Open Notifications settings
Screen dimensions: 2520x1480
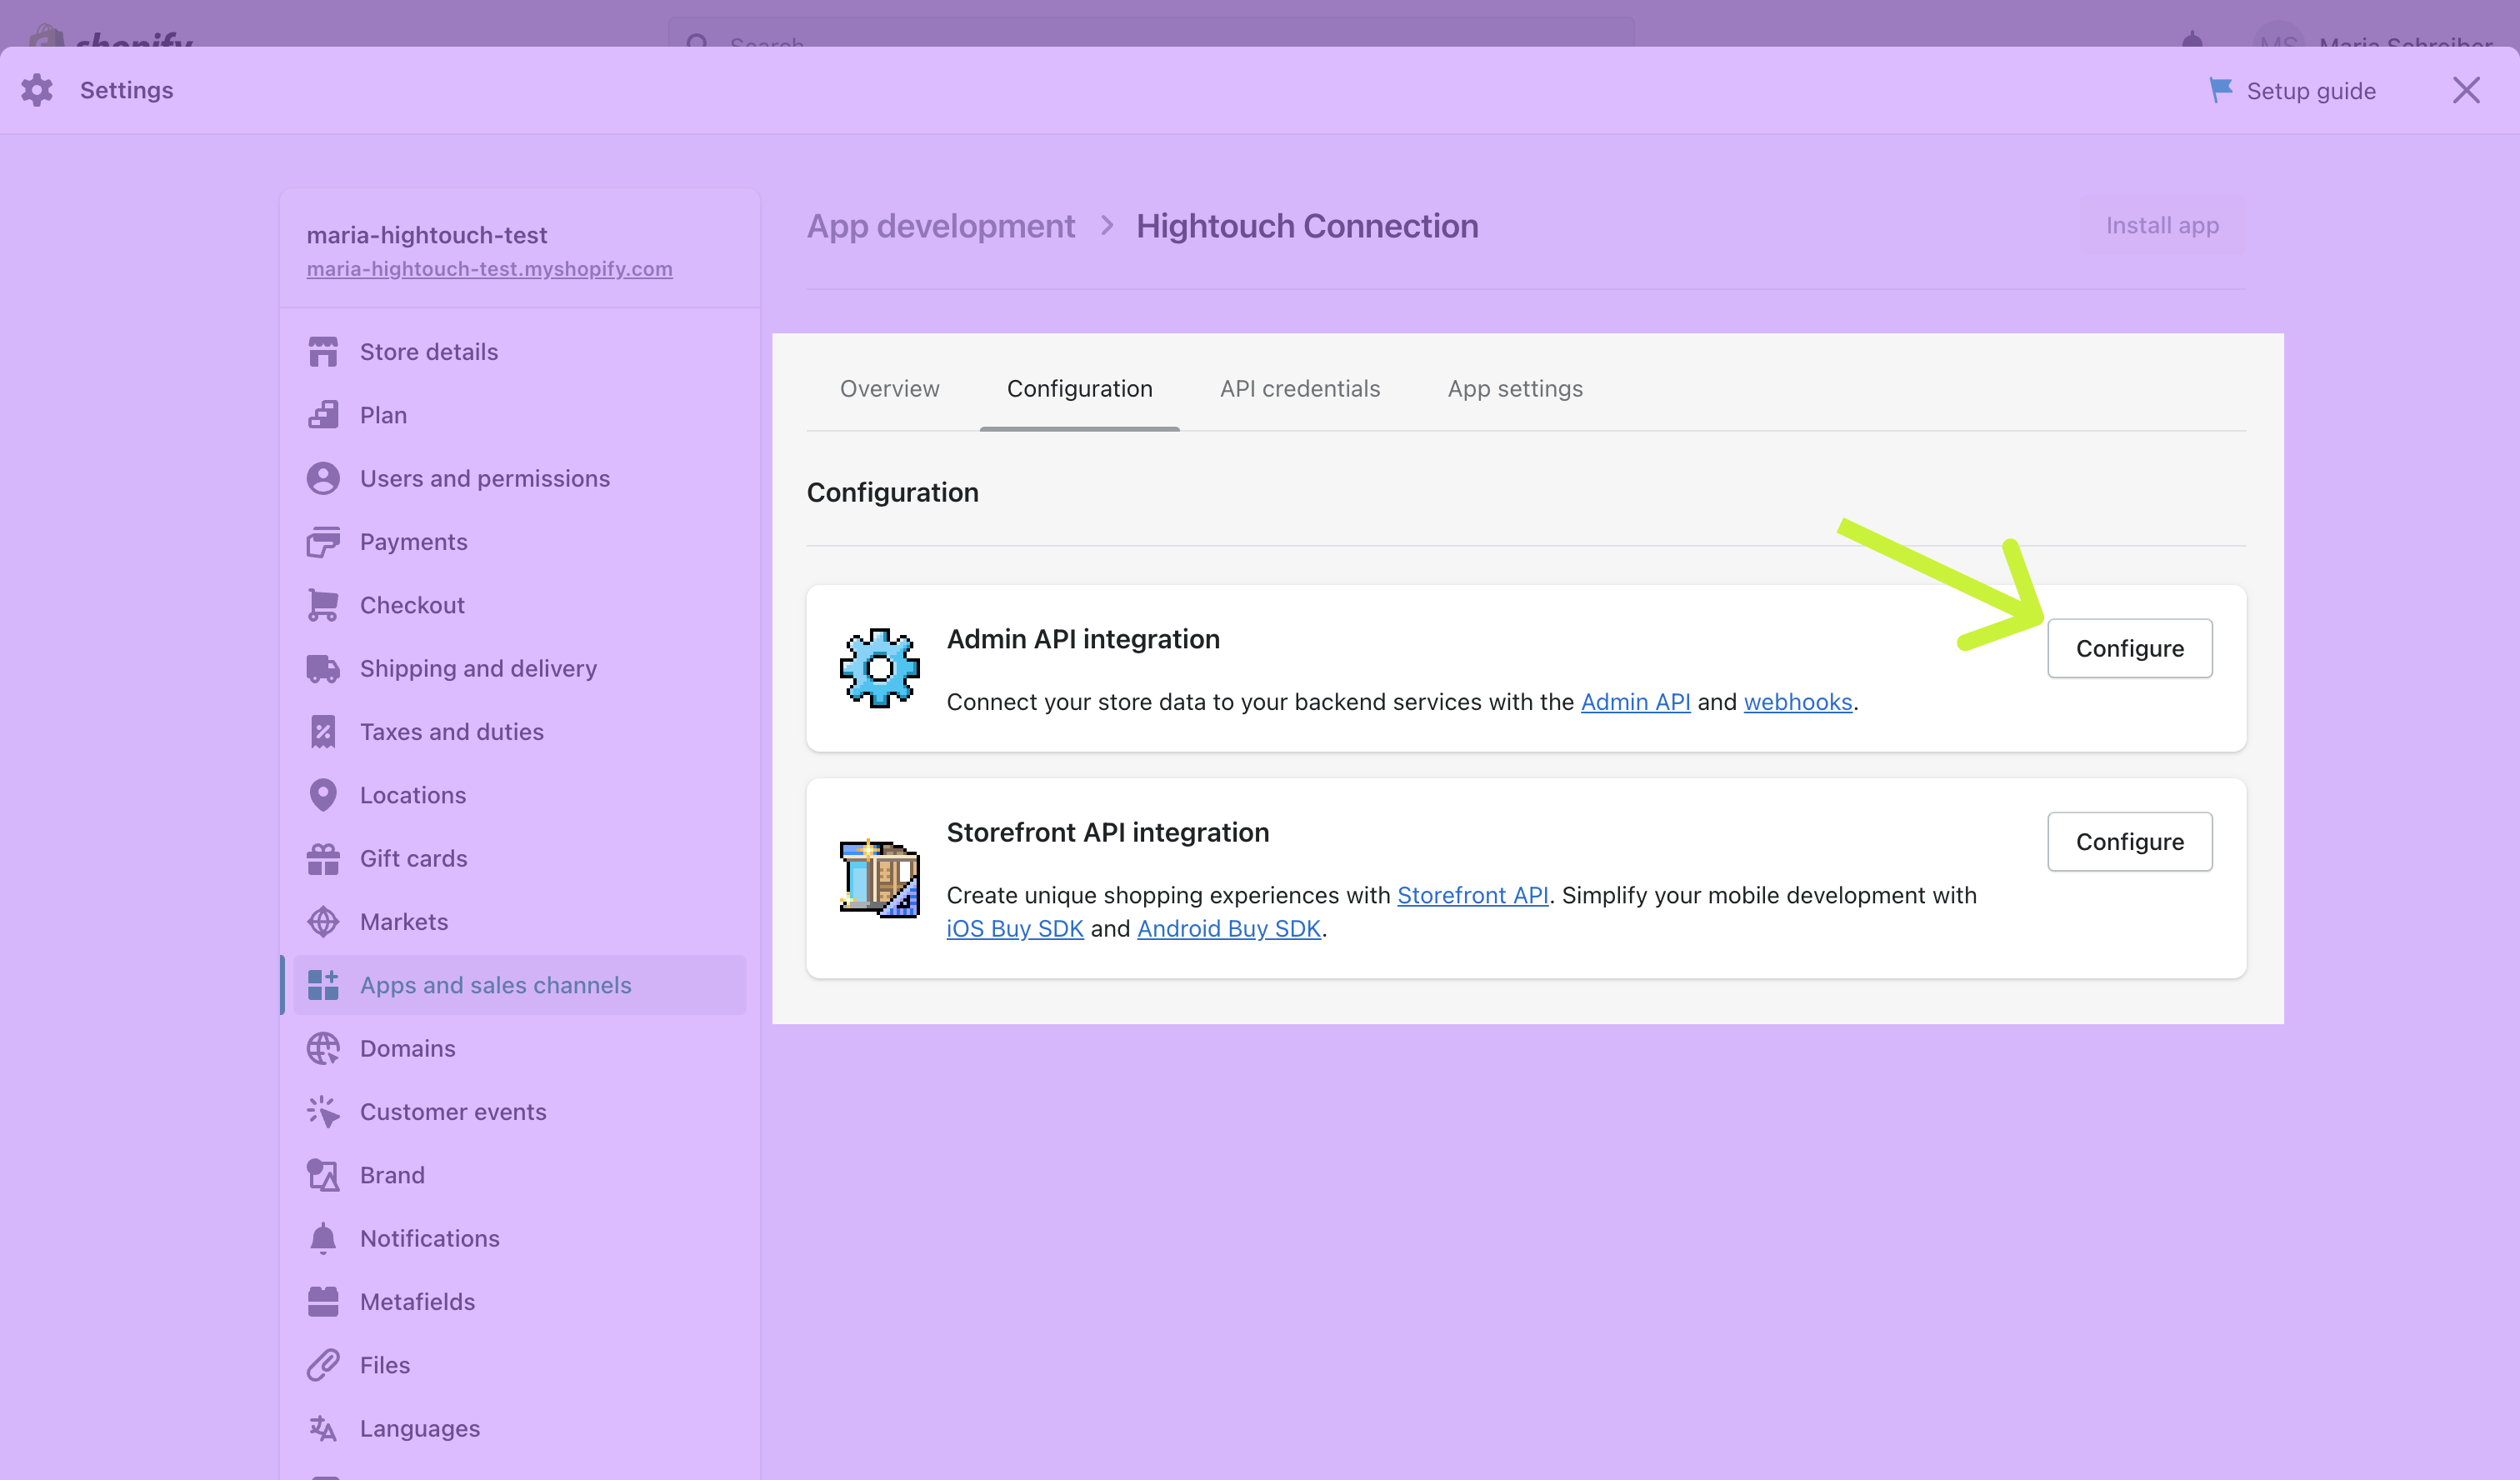click(x=519, y=1238)
